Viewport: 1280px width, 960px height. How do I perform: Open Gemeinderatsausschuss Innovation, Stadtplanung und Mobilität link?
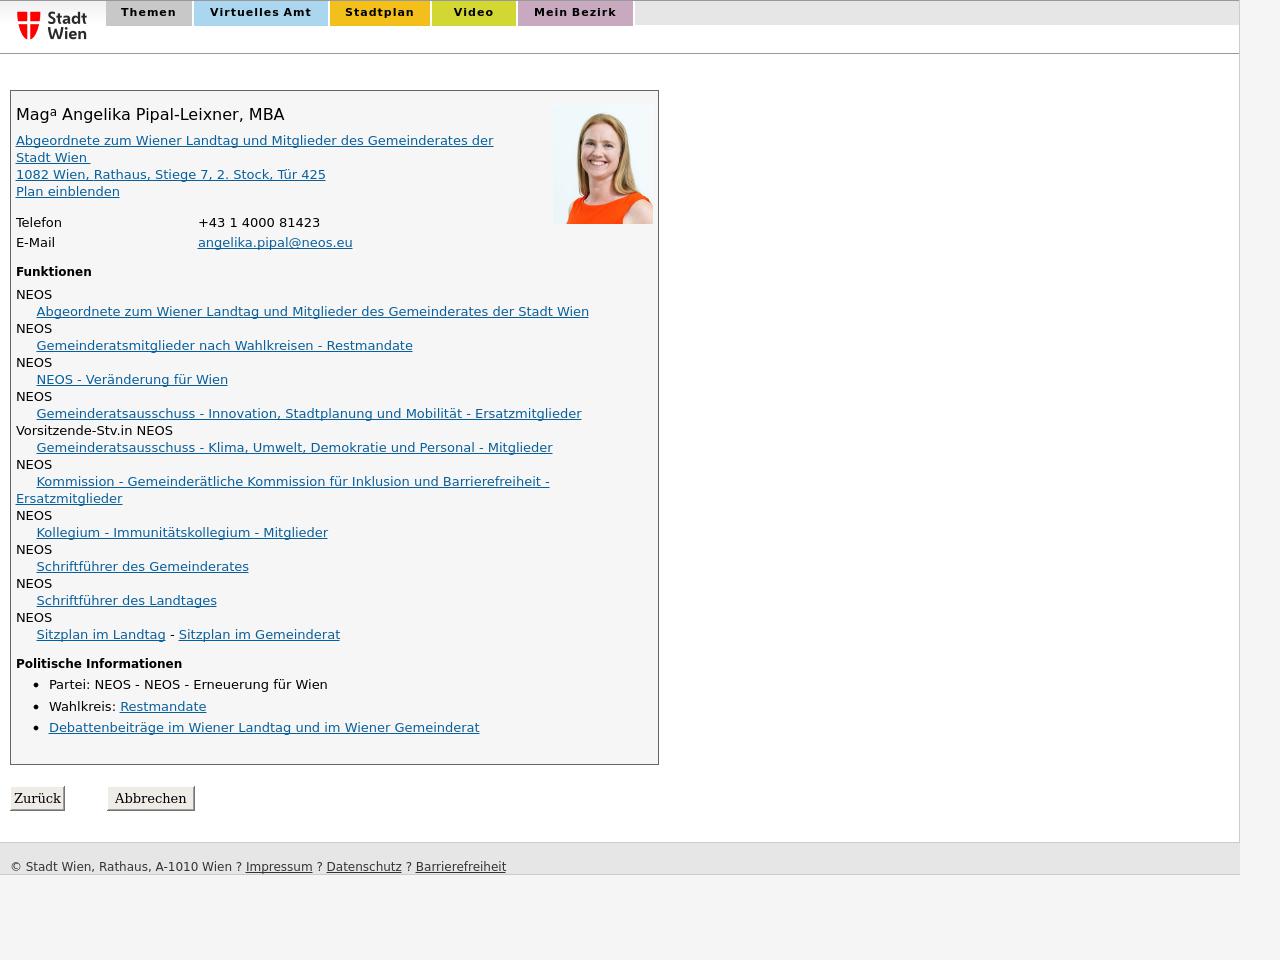click(308, 413)
